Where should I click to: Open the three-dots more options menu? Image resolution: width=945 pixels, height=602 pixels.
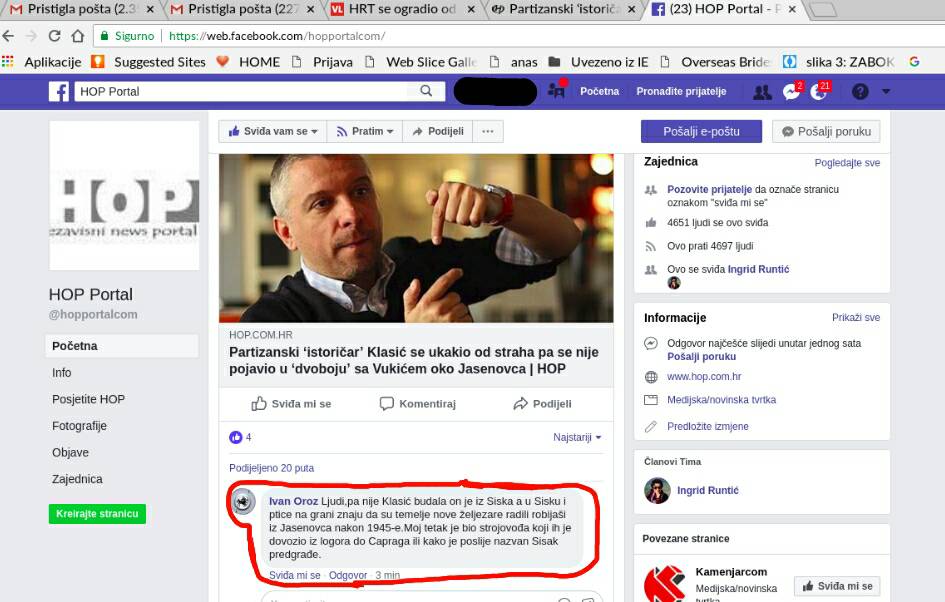pyautogui.click(x=487, y=131)
